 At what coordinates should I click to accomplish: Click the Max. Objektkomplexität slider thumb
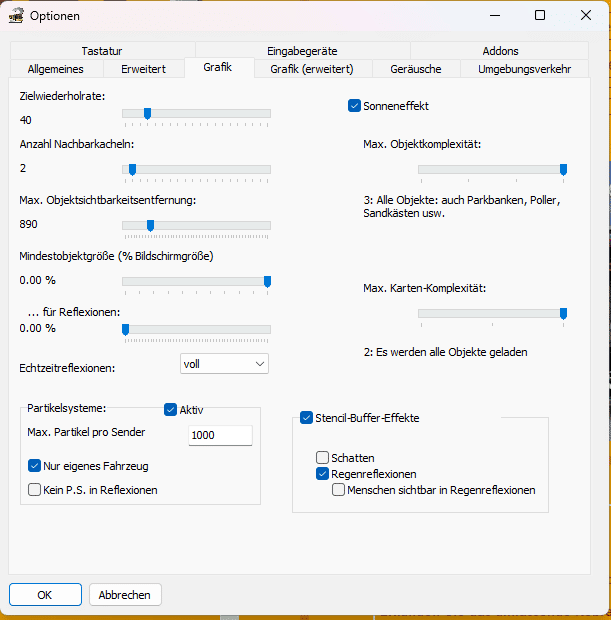tap(563, 169)
